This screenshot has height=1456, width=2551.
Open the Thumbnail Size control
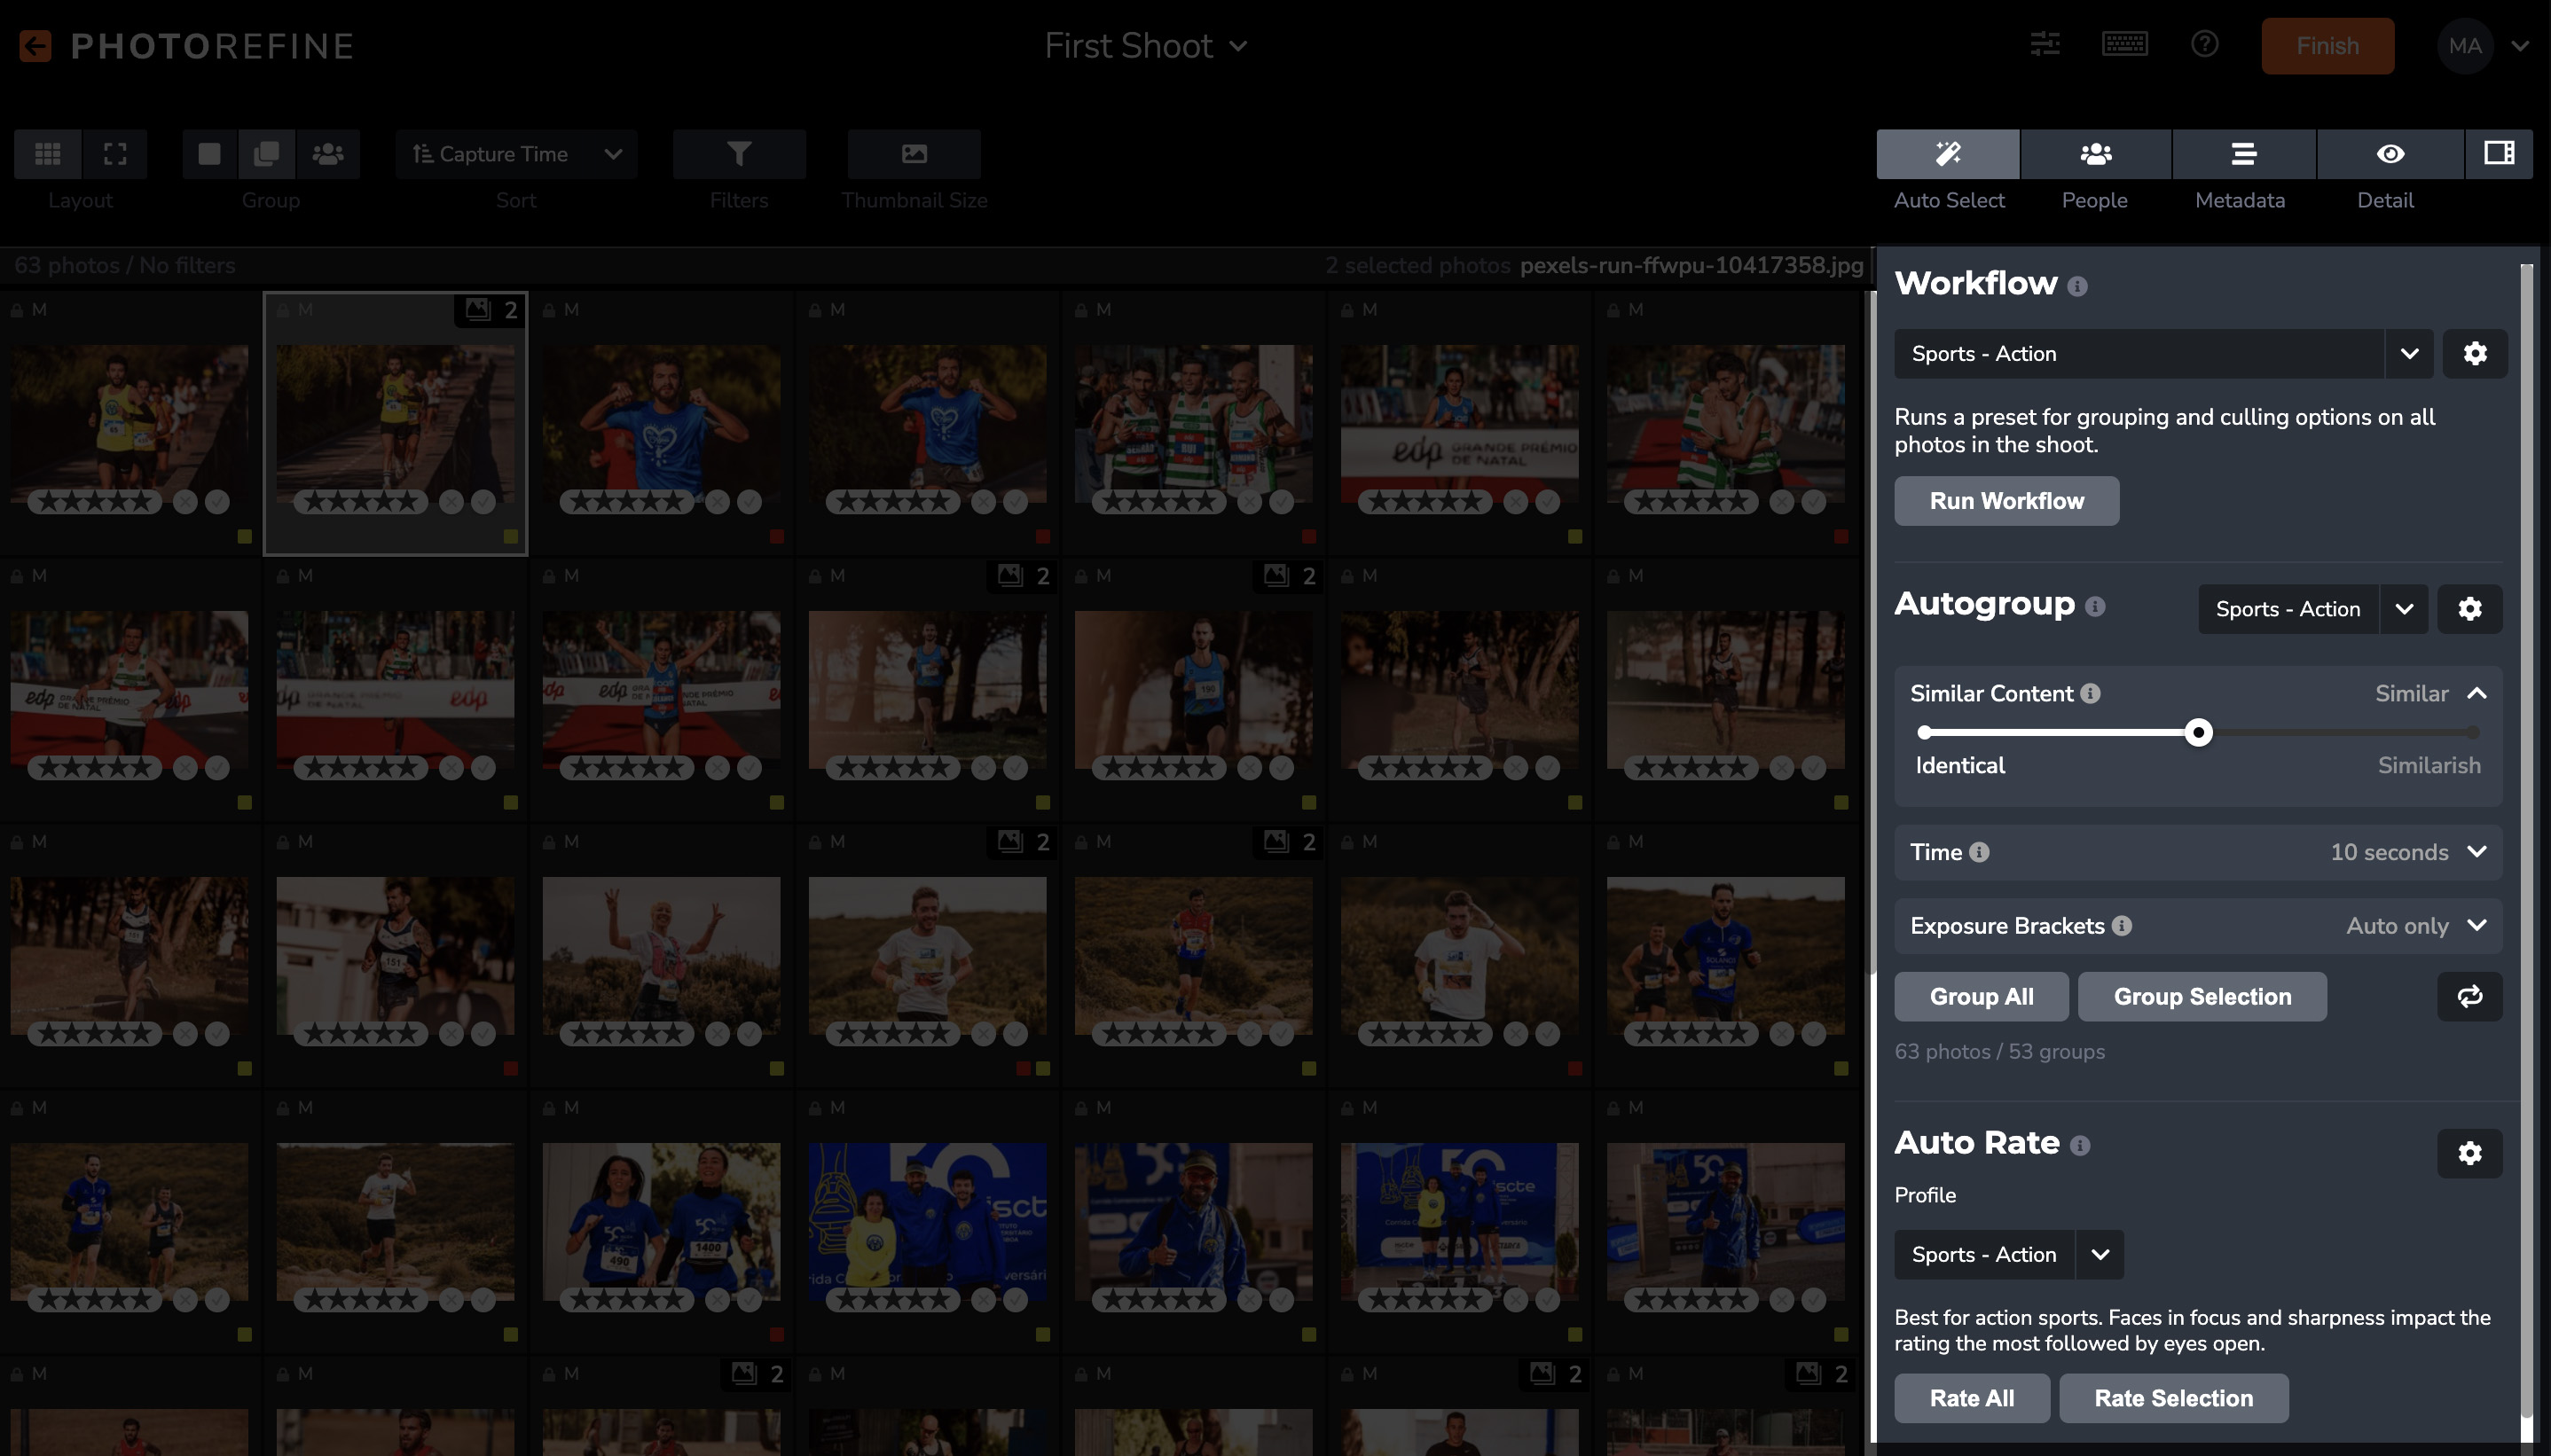pos(914,154)
